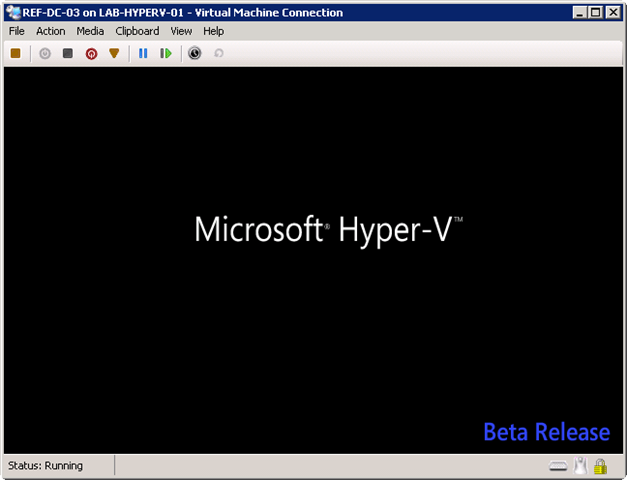Click the Status: Running text

[46, 466]
